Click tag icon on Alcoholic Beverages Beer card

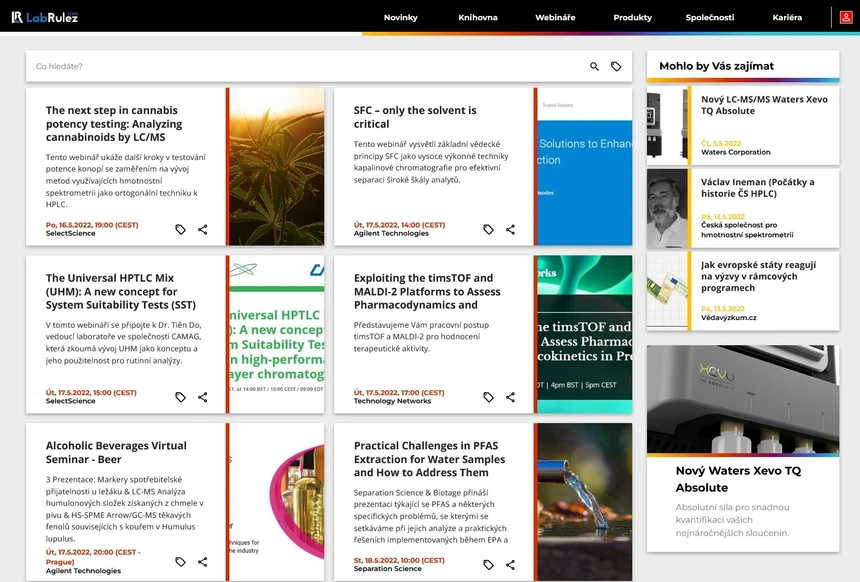[180, 562]
